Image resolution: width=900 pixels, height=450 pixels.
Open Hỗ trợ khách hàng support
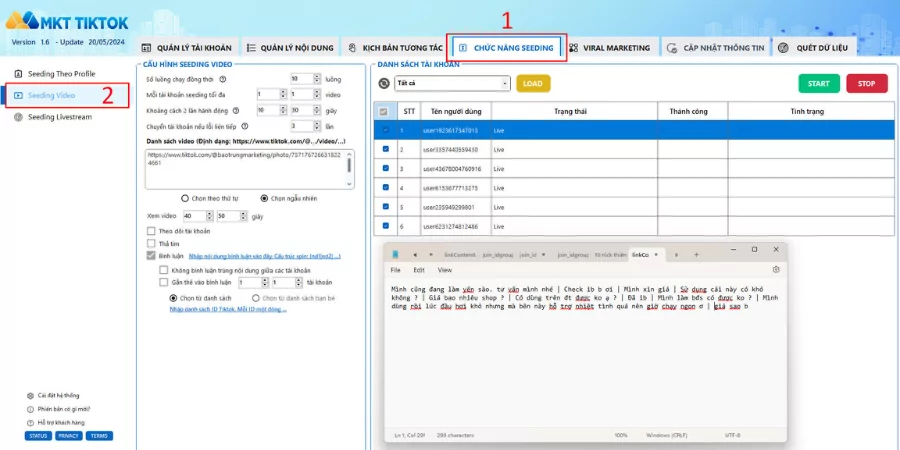pyautogui.click(x=56, y=422)
